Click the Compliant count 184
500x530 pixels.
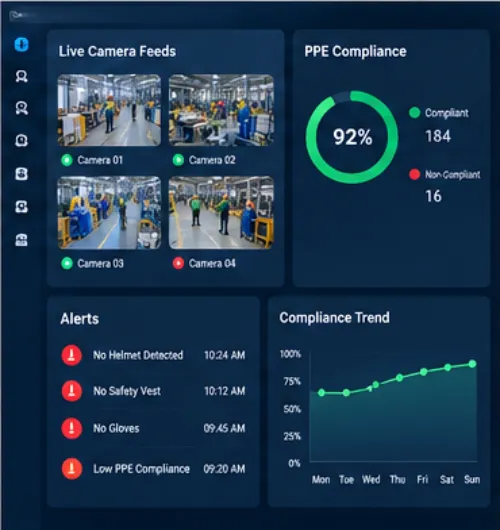438,136
